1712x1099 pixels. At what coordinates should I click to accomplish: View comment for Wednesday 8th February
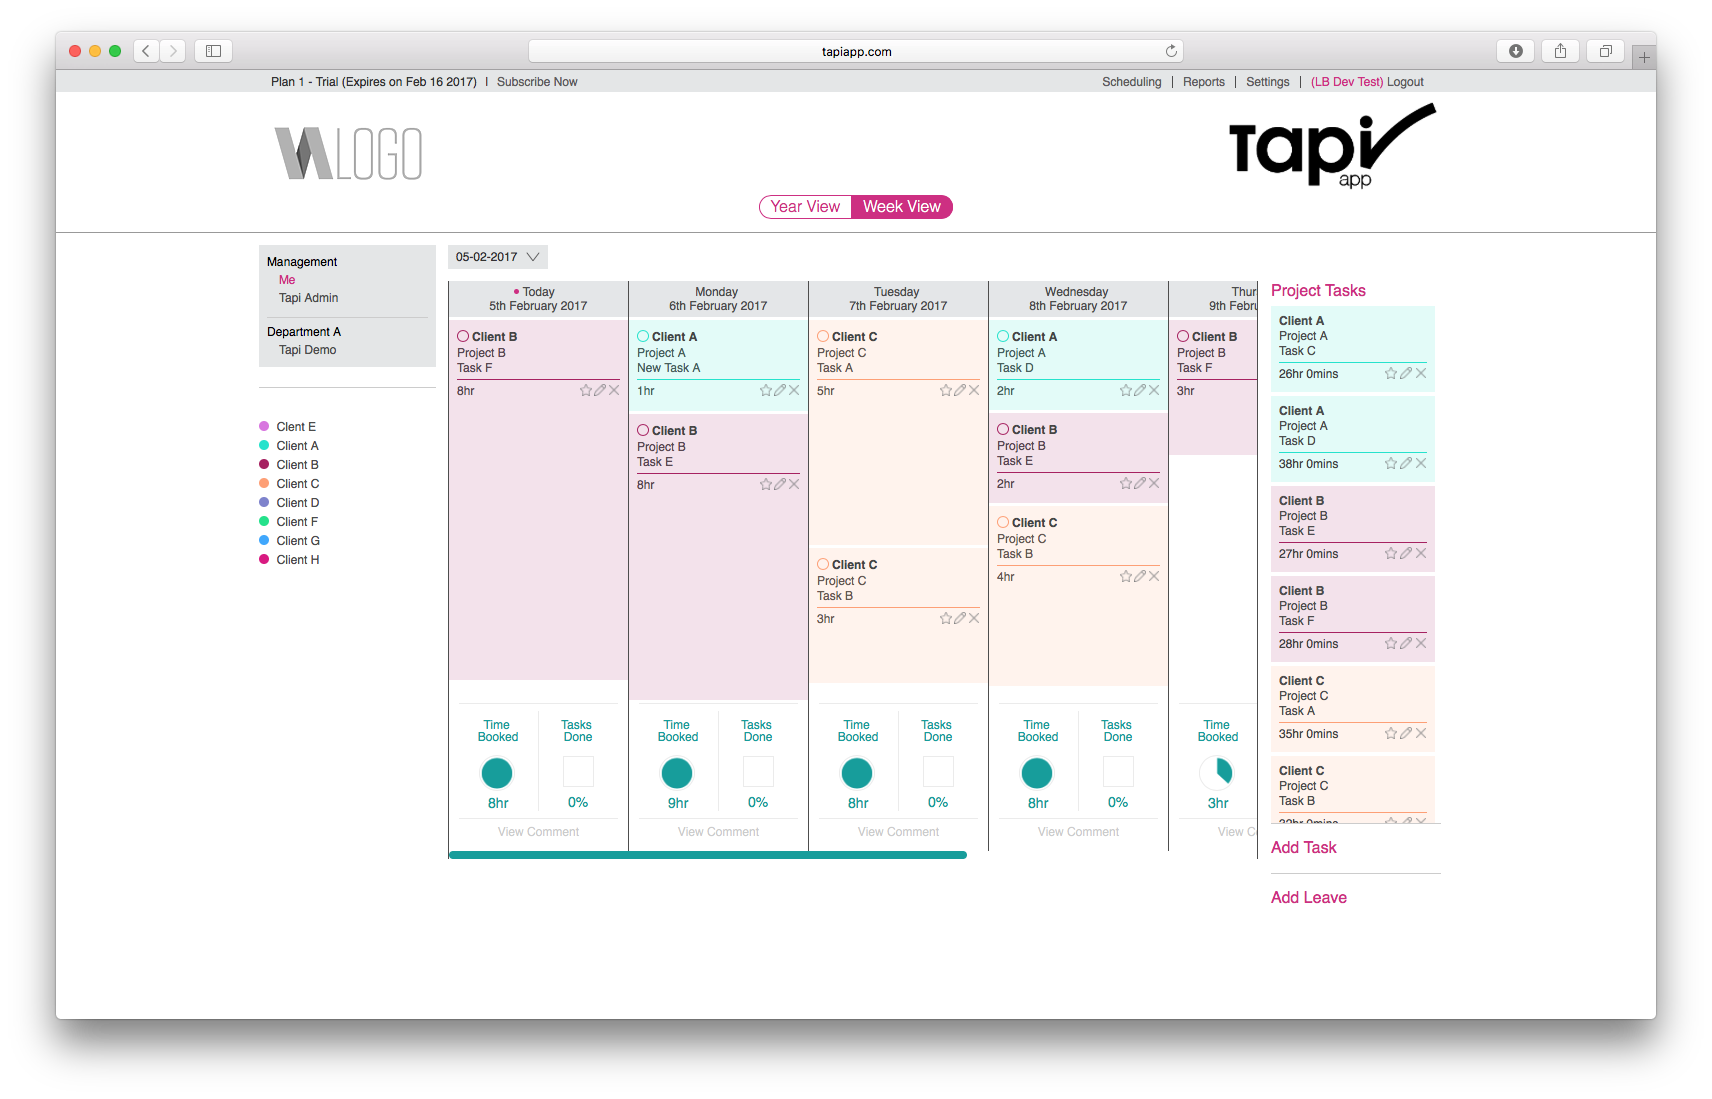pyautogui.click(x=1078, y=832)
